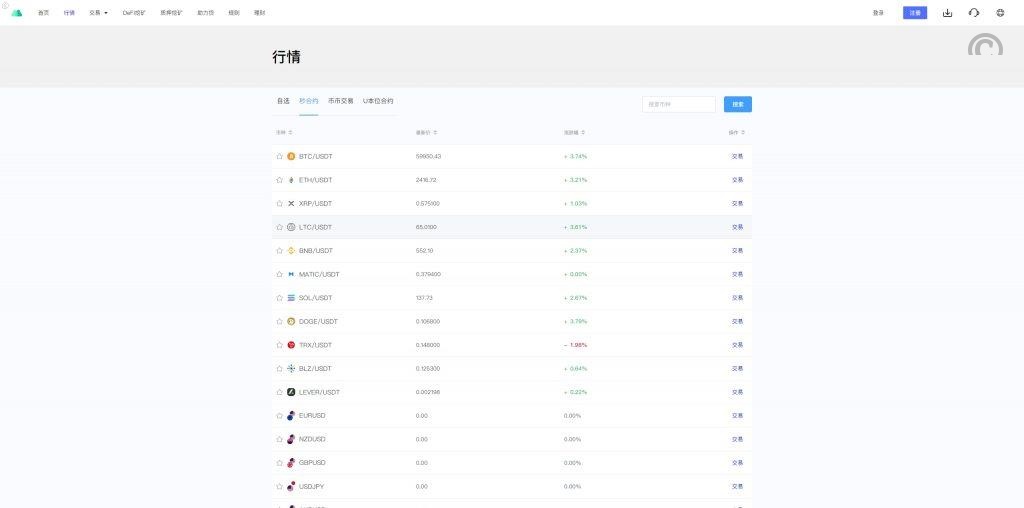Favorite ETH/USDT with its star
1024x508 pixels.
(280, 180)
